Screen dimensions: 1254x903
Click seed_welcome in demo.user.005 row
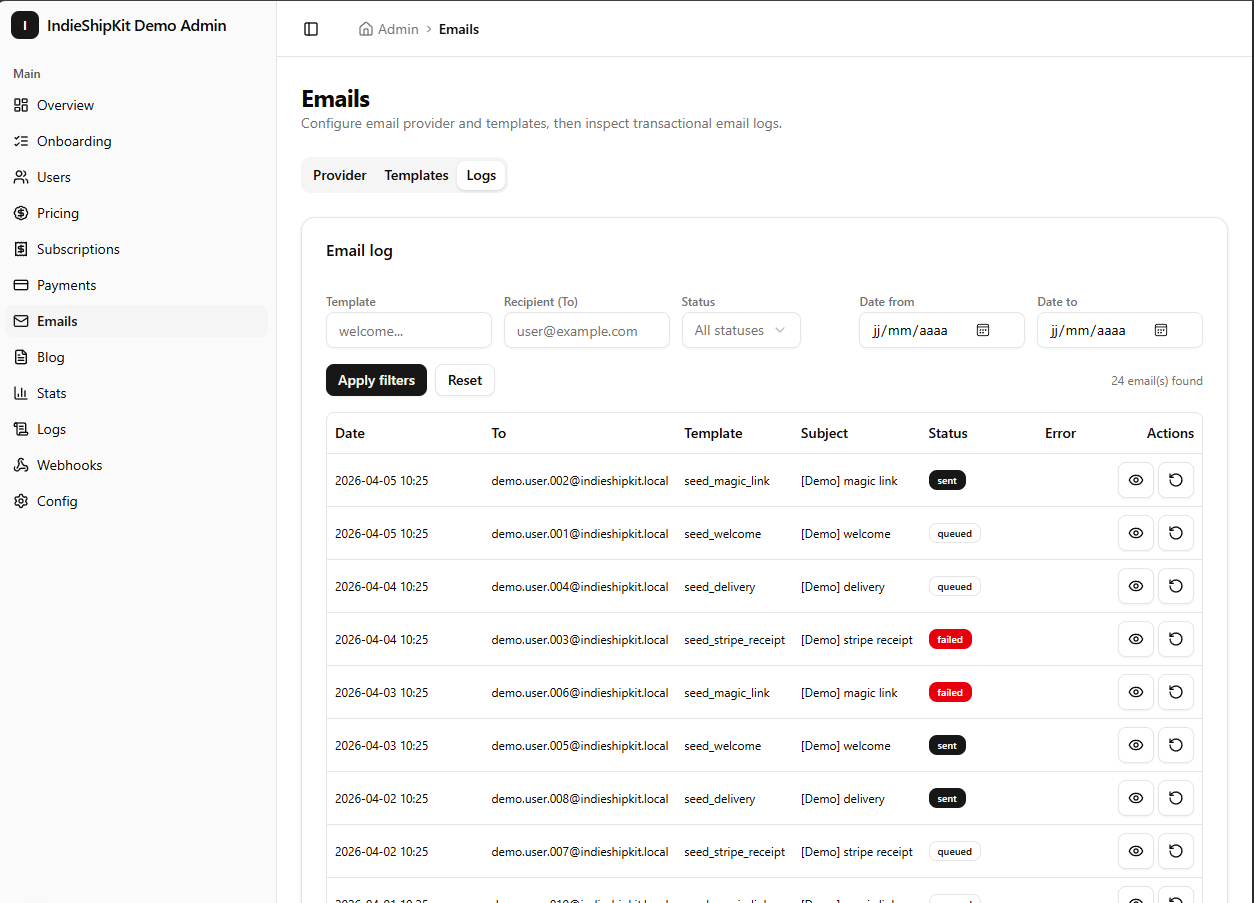pyautogui.click(x=722, y=745)
